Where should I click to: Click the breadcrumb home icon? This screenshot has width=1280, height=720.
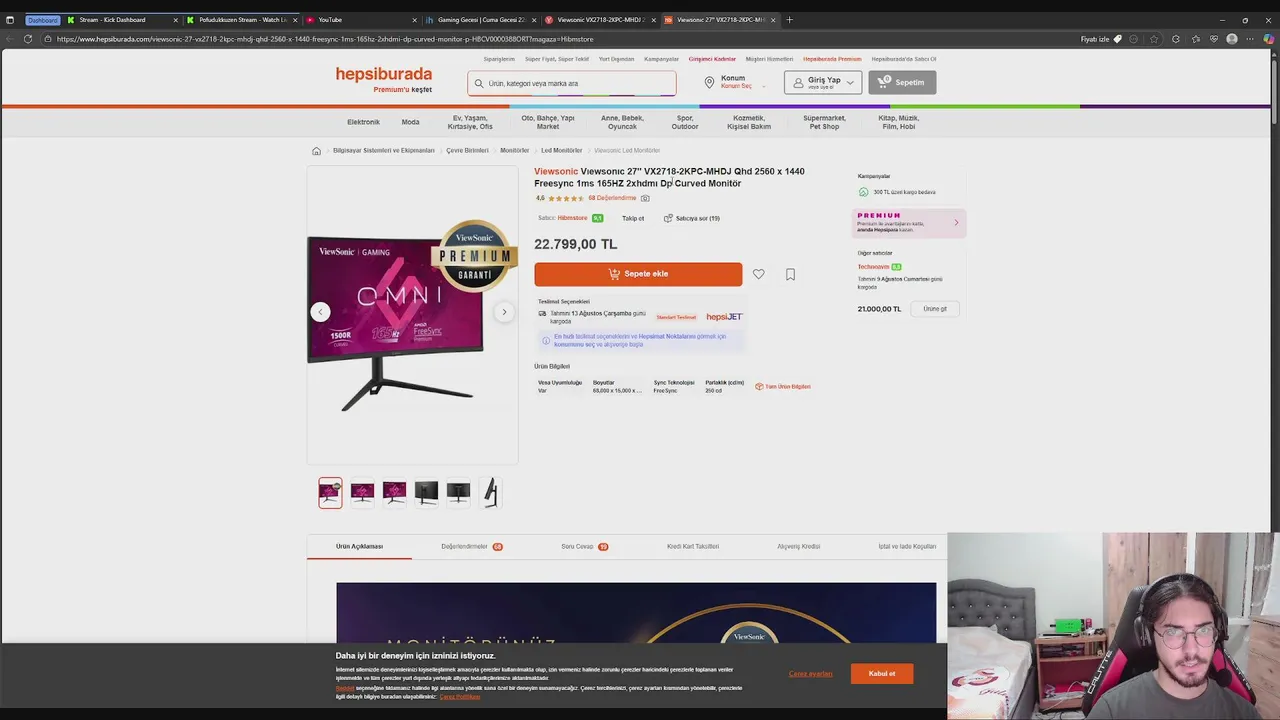point(316,151)
